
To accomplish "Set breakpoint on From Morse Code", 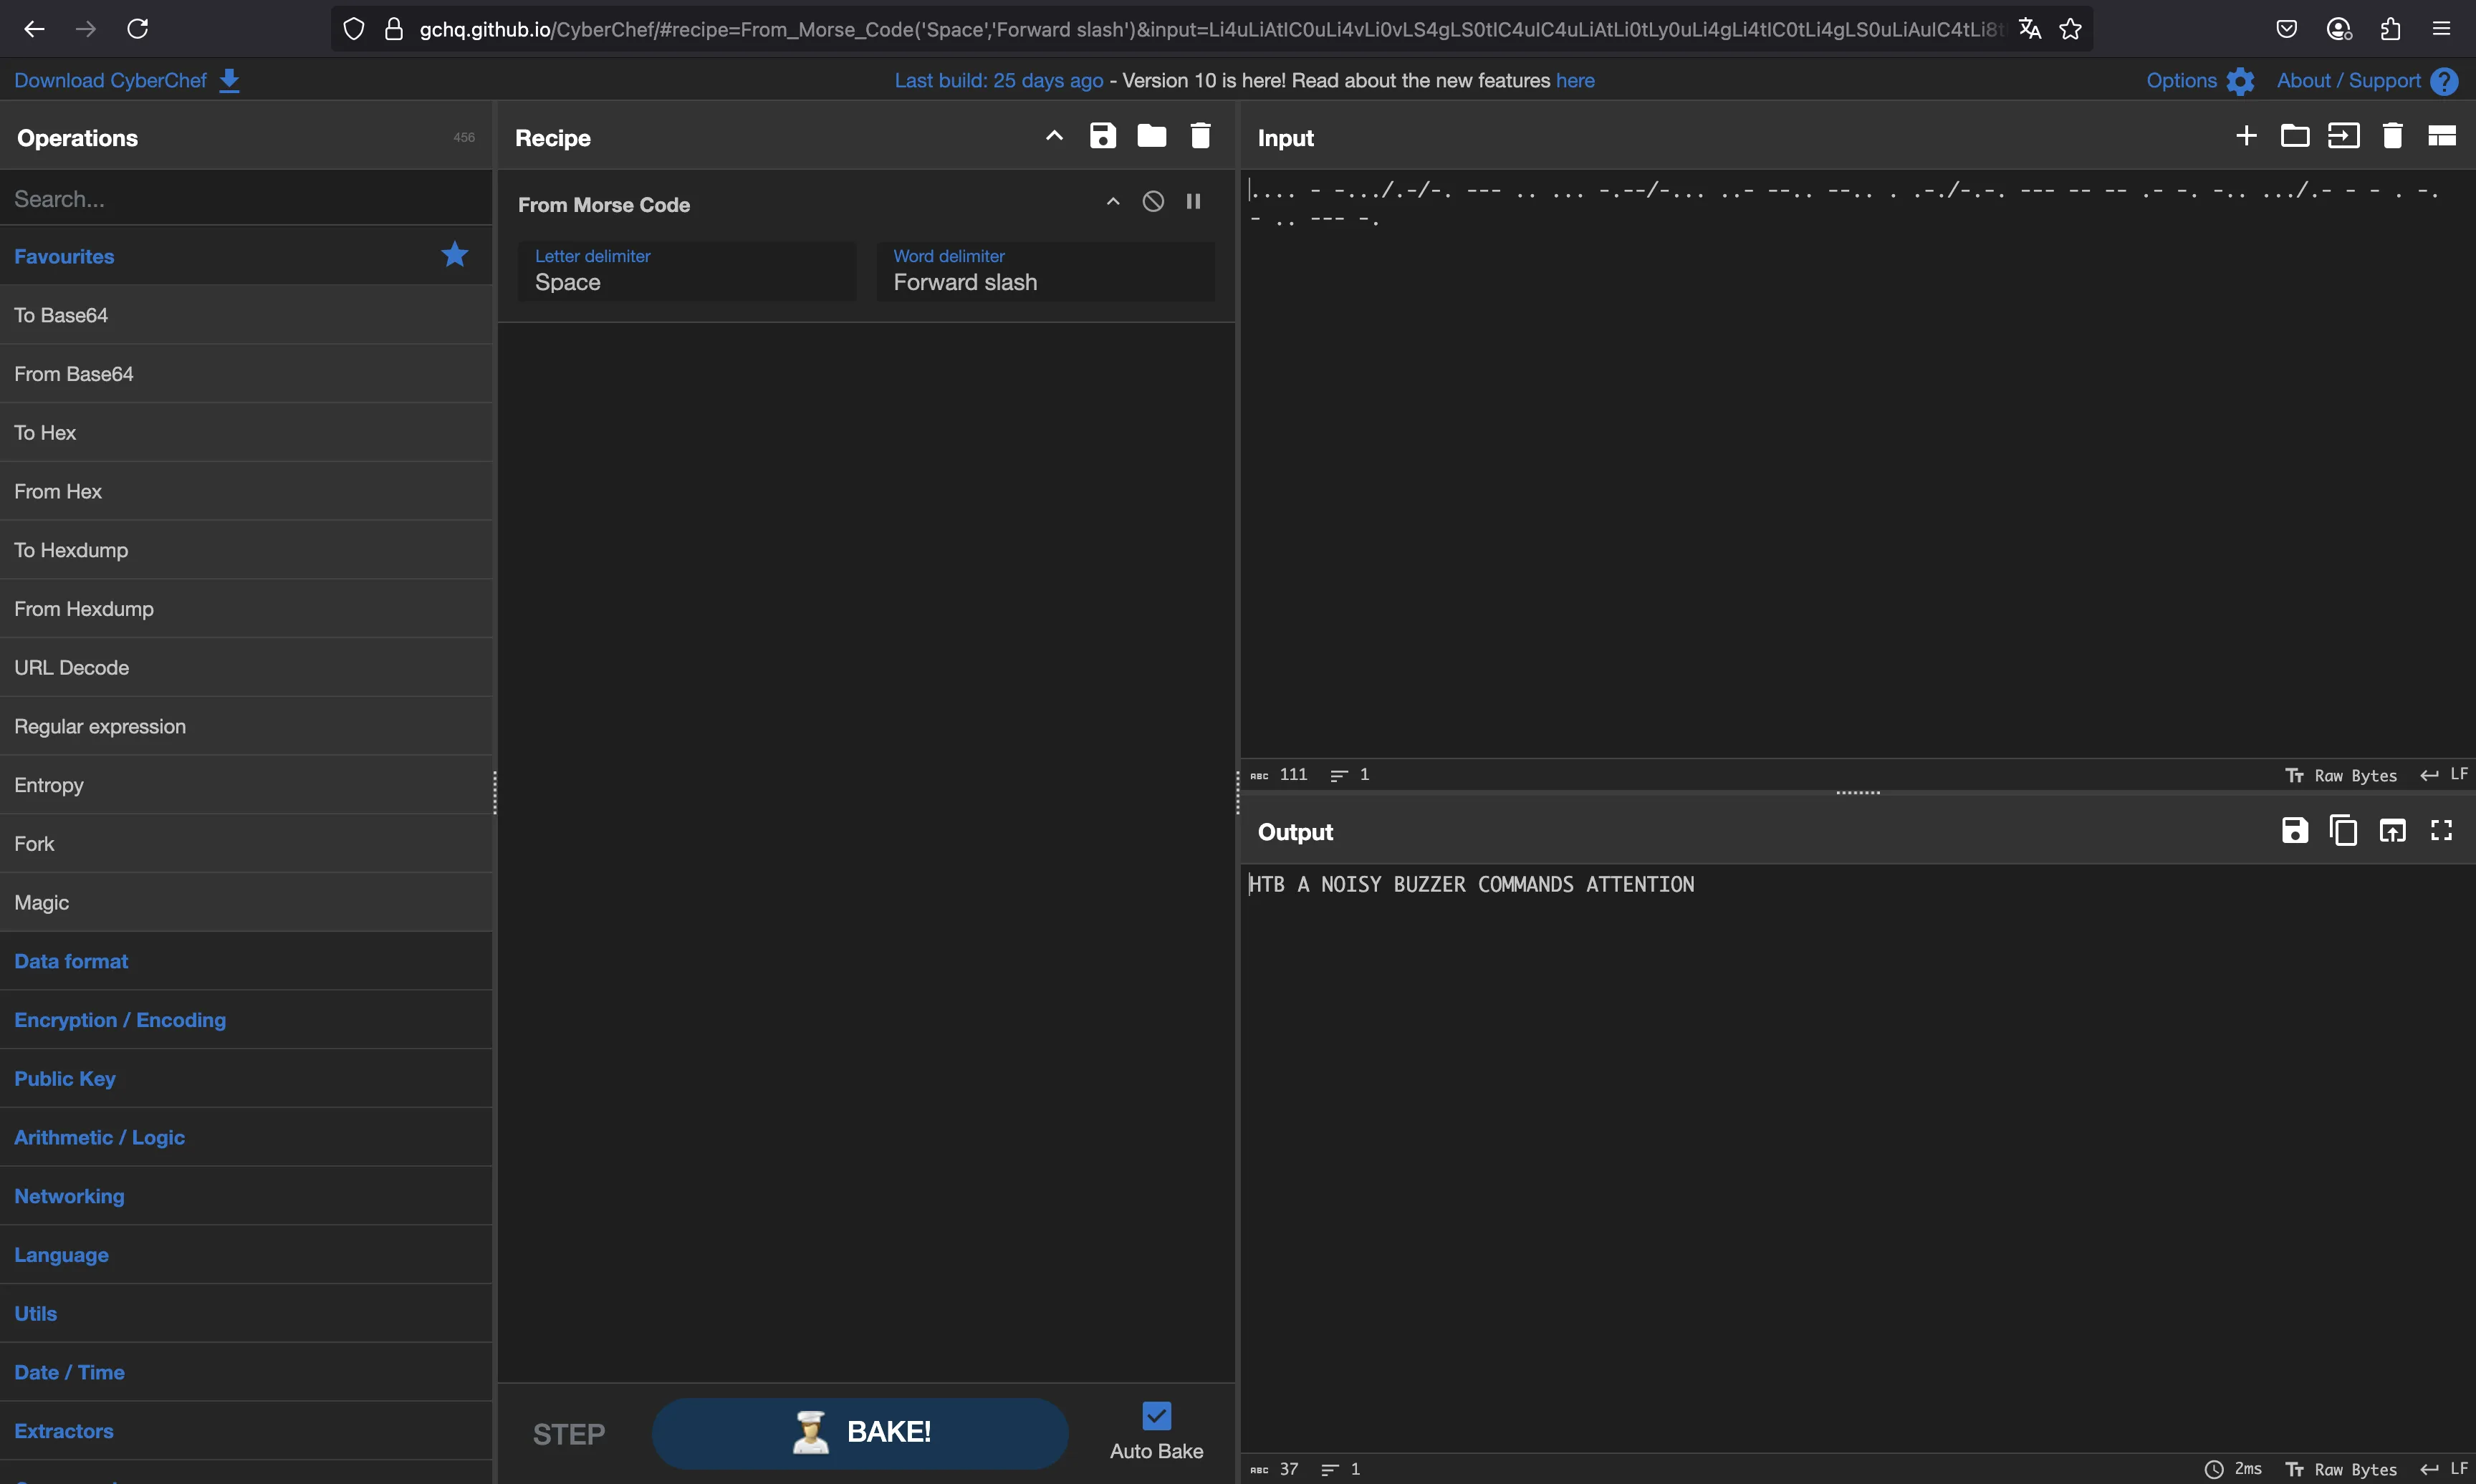I will tap(1193, 202).
